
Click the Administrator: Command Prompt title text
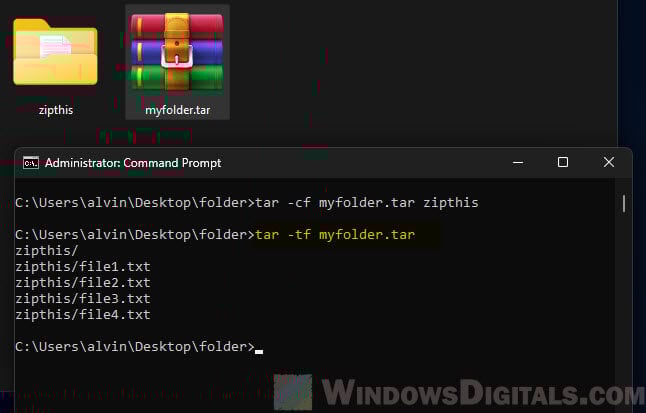tap(133, 163)
